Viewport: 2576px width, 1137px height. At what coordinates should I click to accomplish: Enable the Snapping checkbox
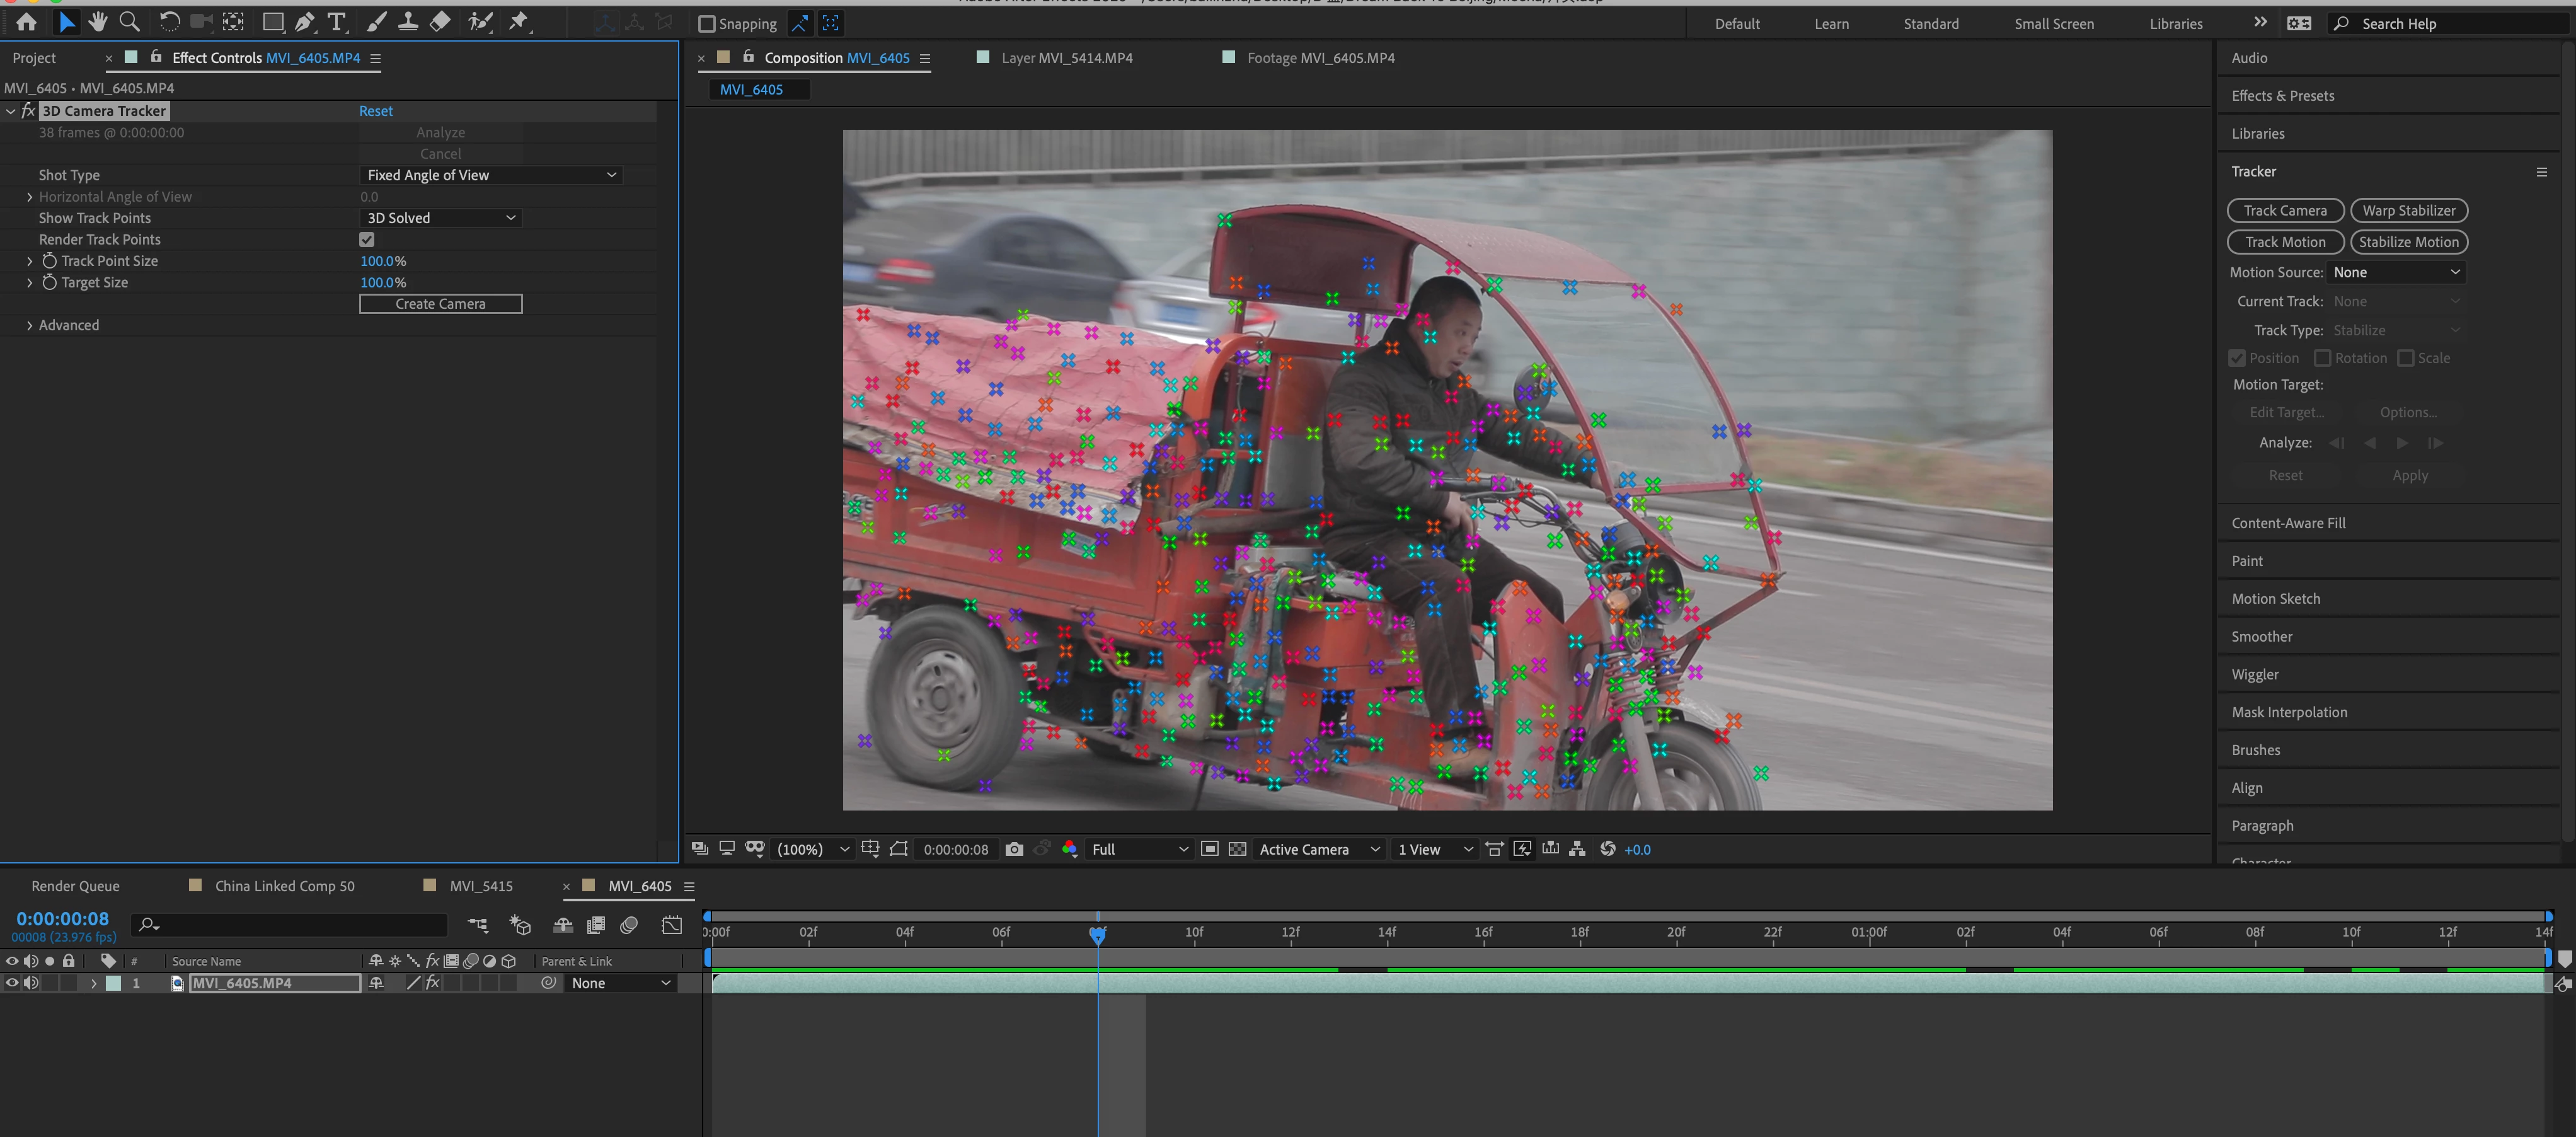[x=707, y=24]
